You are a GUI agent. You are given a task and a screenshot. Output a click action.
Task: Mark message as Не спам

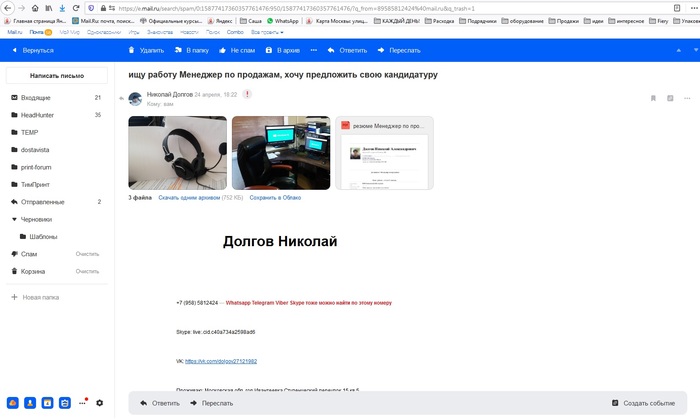237,50
